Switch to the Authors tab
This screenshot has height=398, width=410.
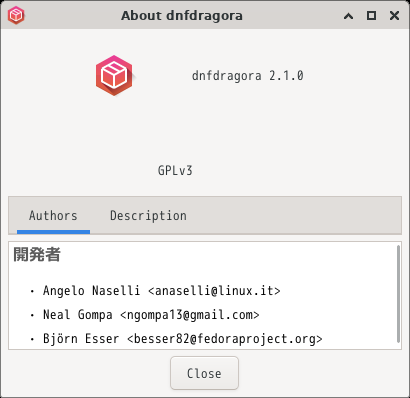click(x=53, y=216)
